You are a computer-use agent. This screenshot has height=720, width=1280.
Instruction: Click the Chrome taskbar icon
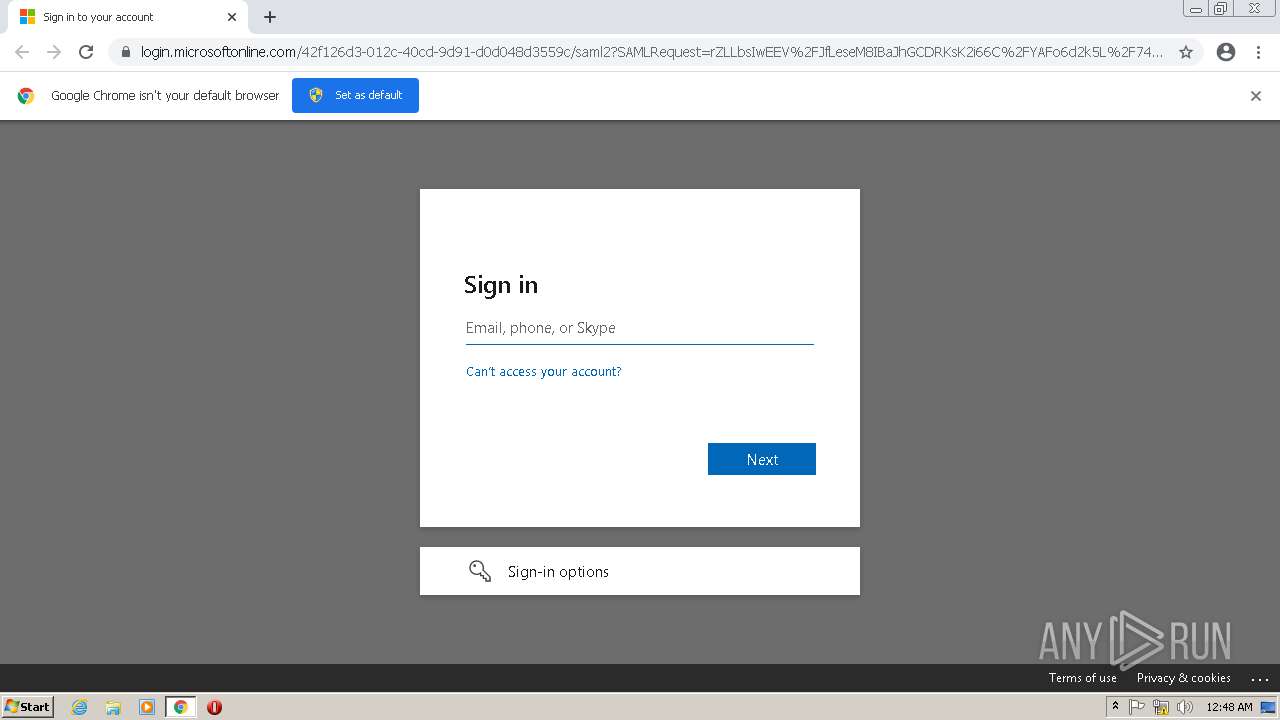pos(180,707)
